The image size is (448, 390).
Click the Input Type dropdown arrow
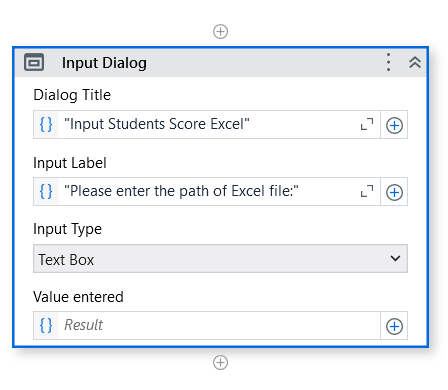click(395, 258)
